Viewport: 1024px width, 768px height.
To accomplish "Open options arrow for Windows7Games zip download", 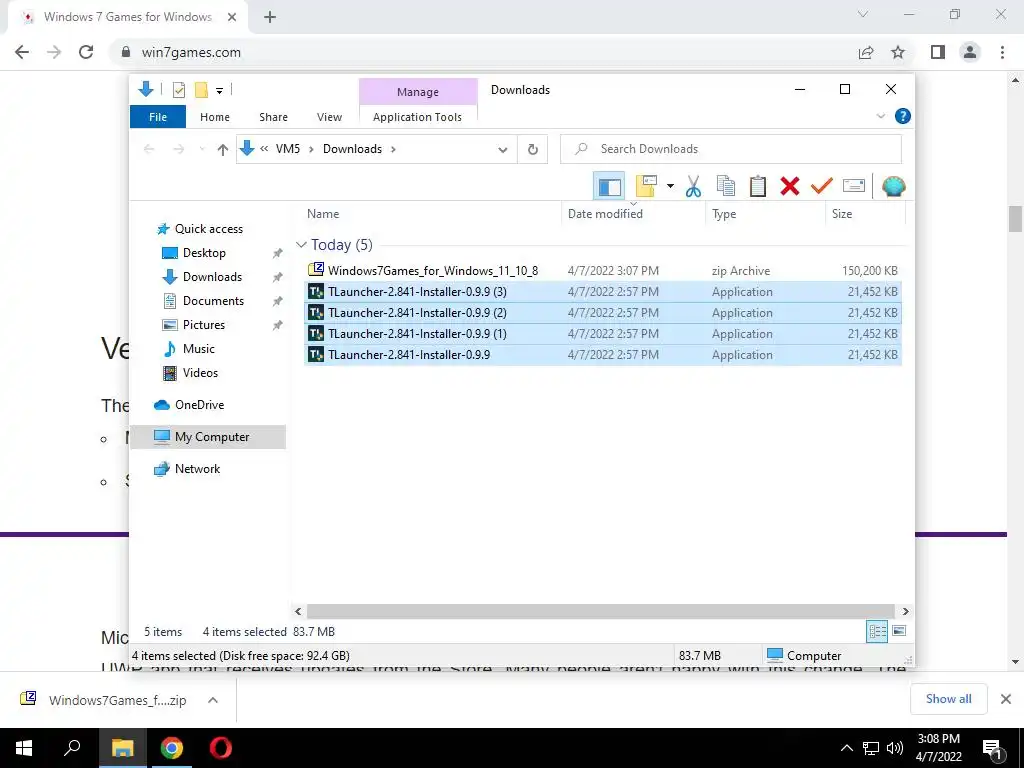I will [x=213, y=700].
